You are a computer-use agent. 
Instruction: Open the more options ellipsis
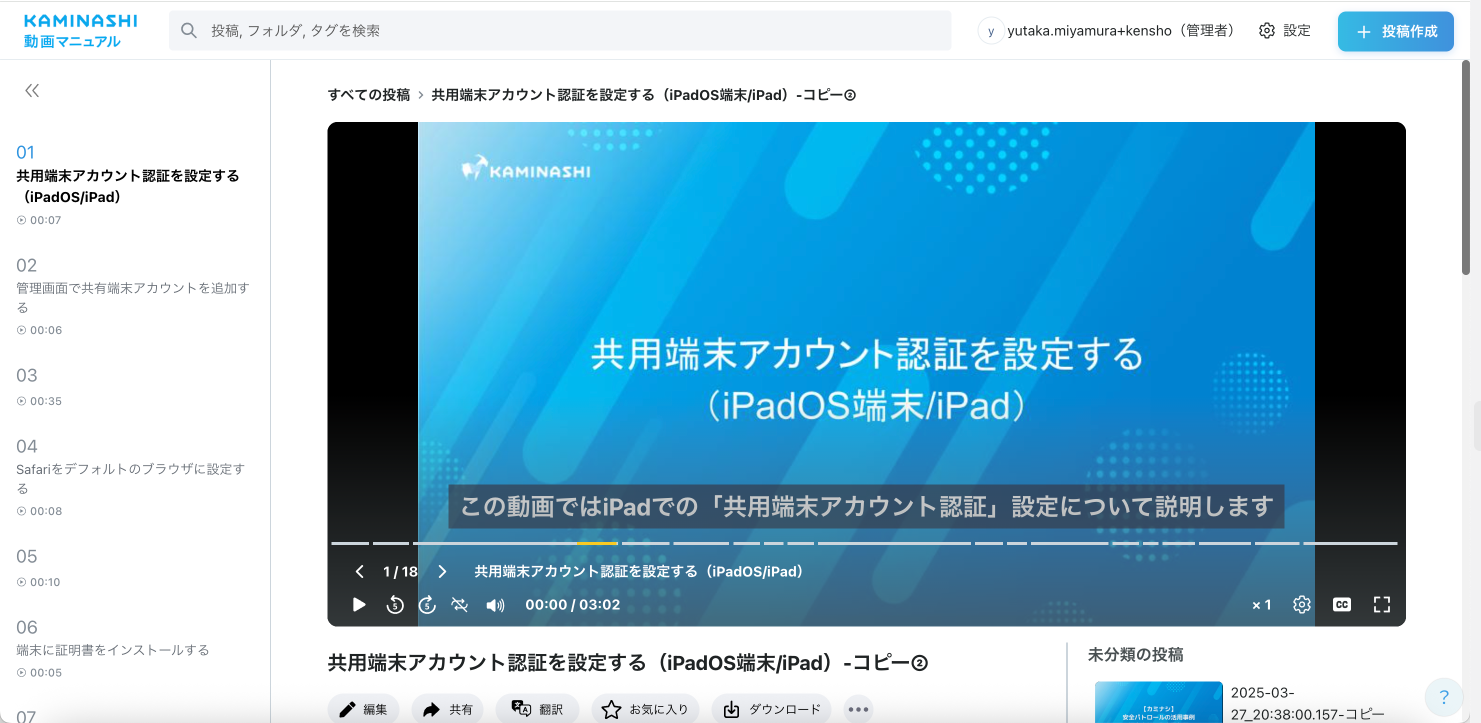(x=858, y=709)
